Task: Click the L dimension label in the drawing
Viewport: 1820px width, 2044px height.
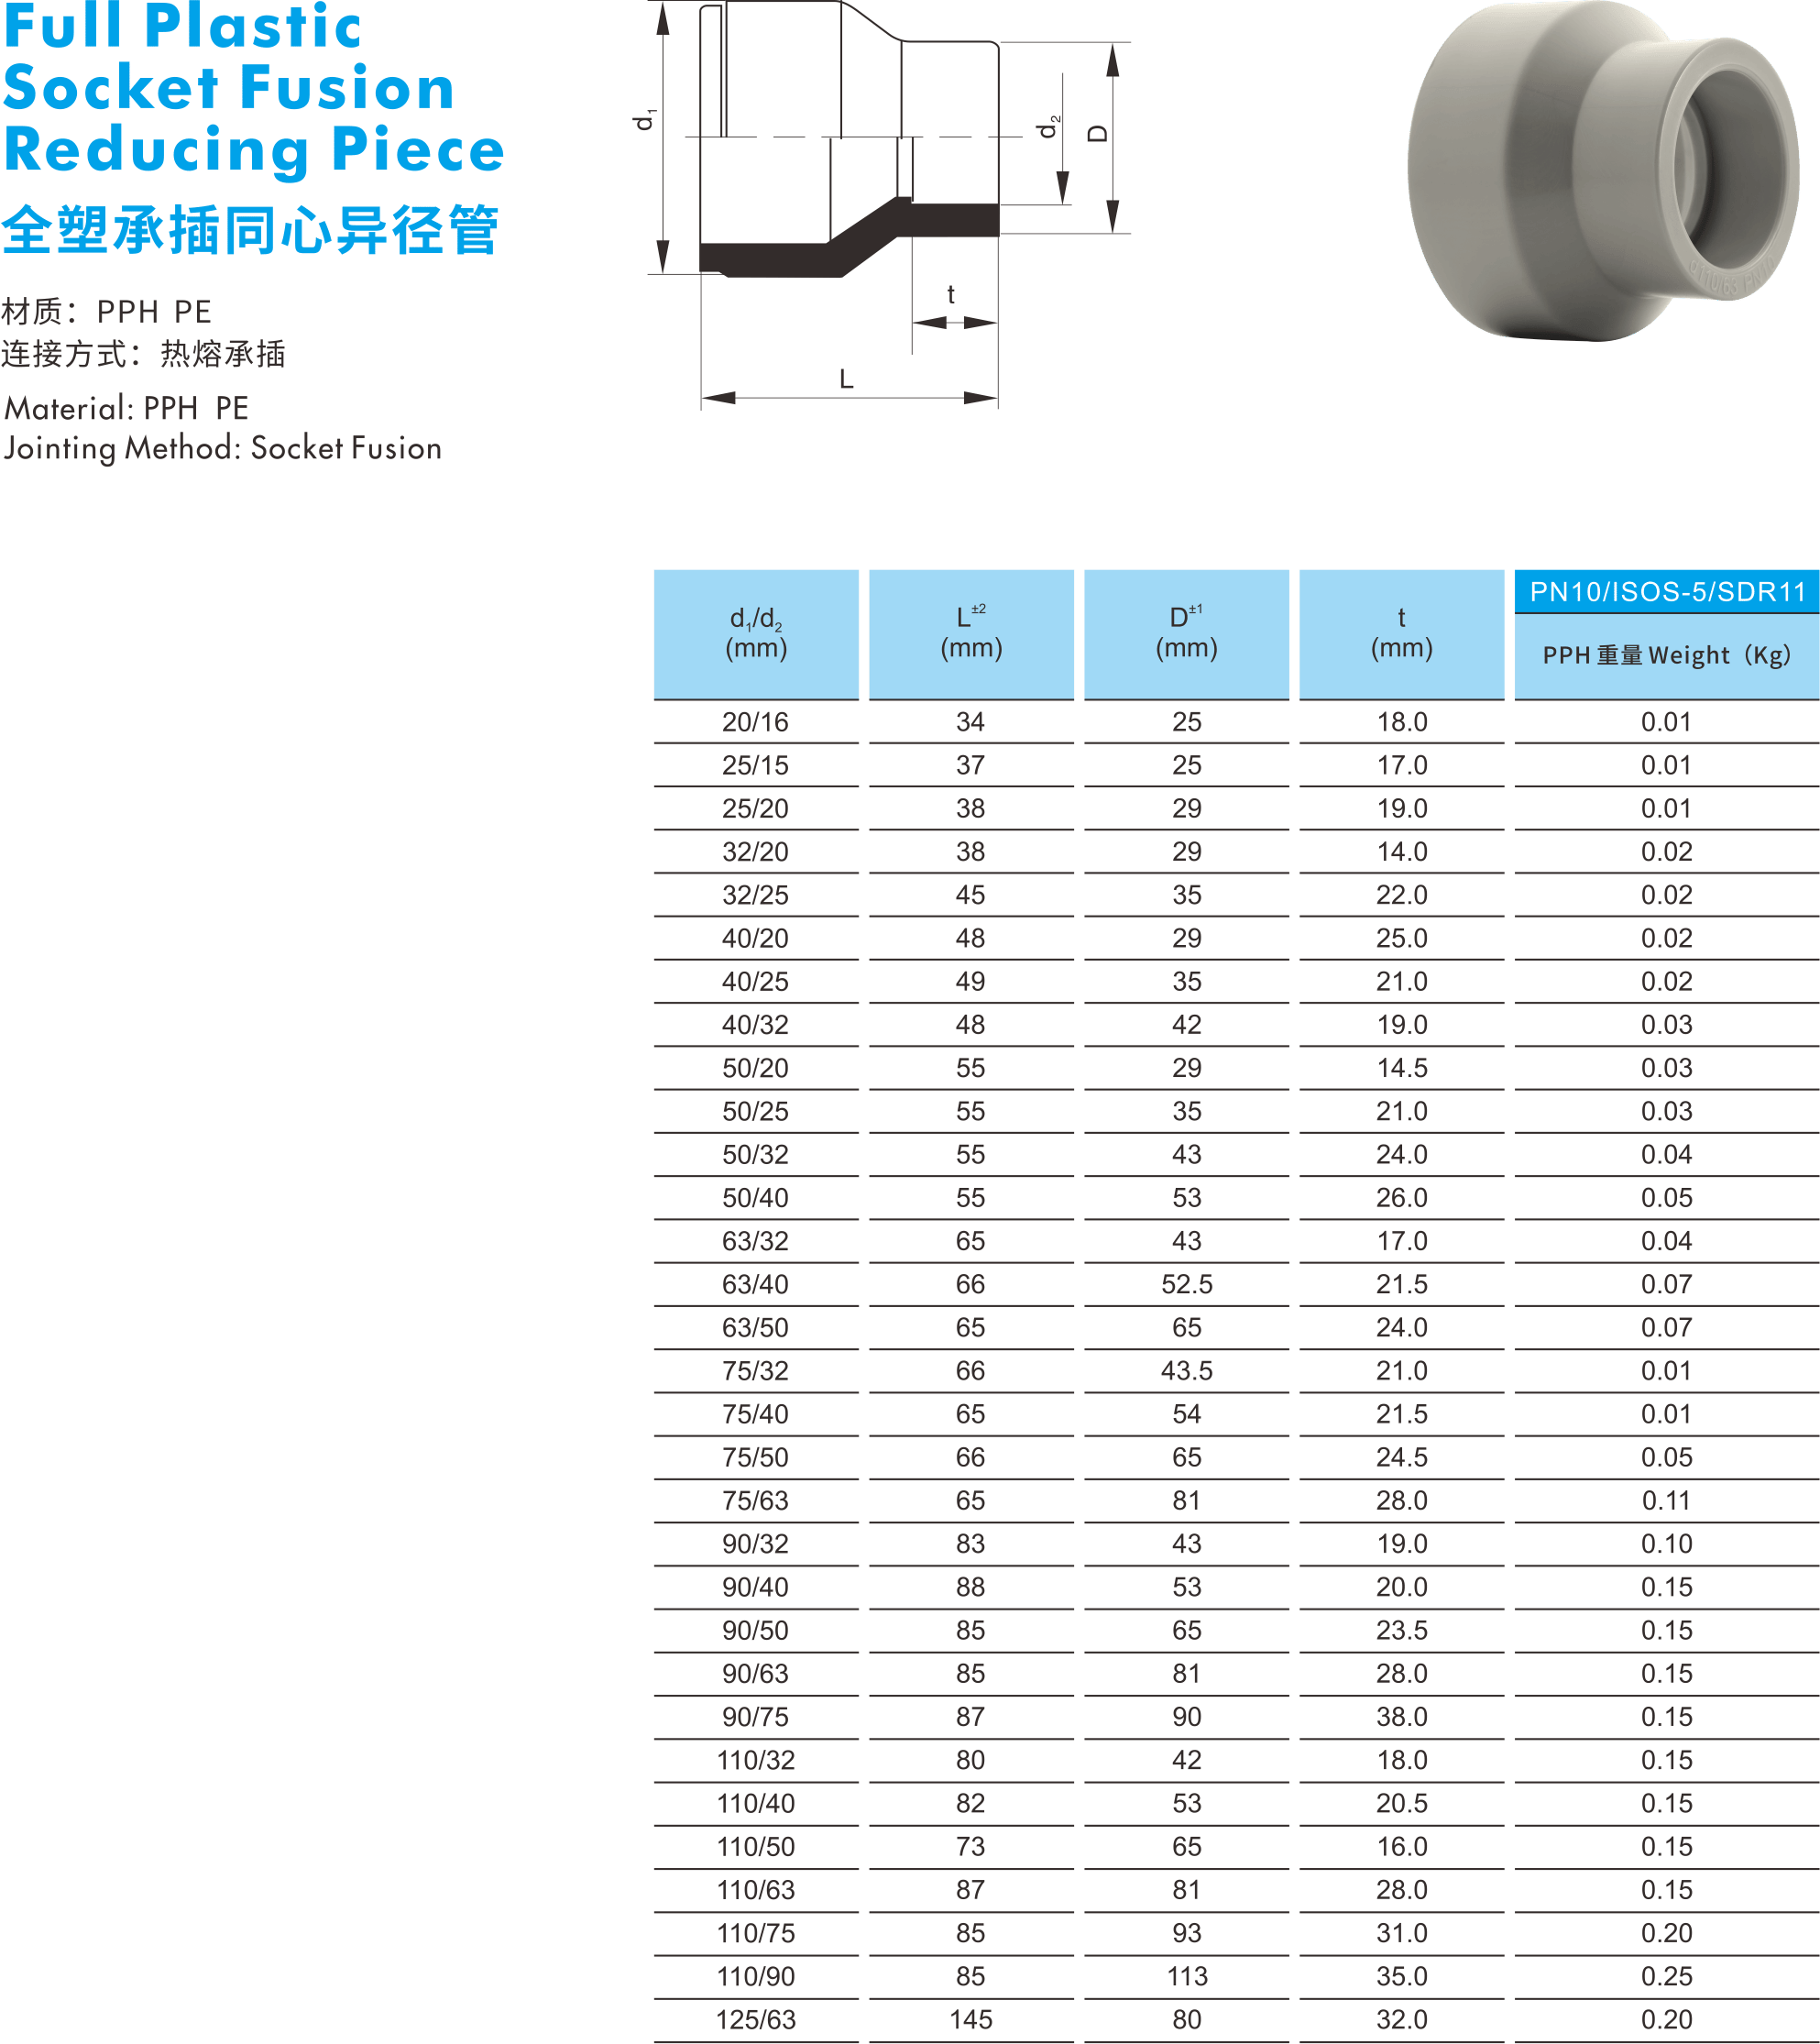Action: 846,380
